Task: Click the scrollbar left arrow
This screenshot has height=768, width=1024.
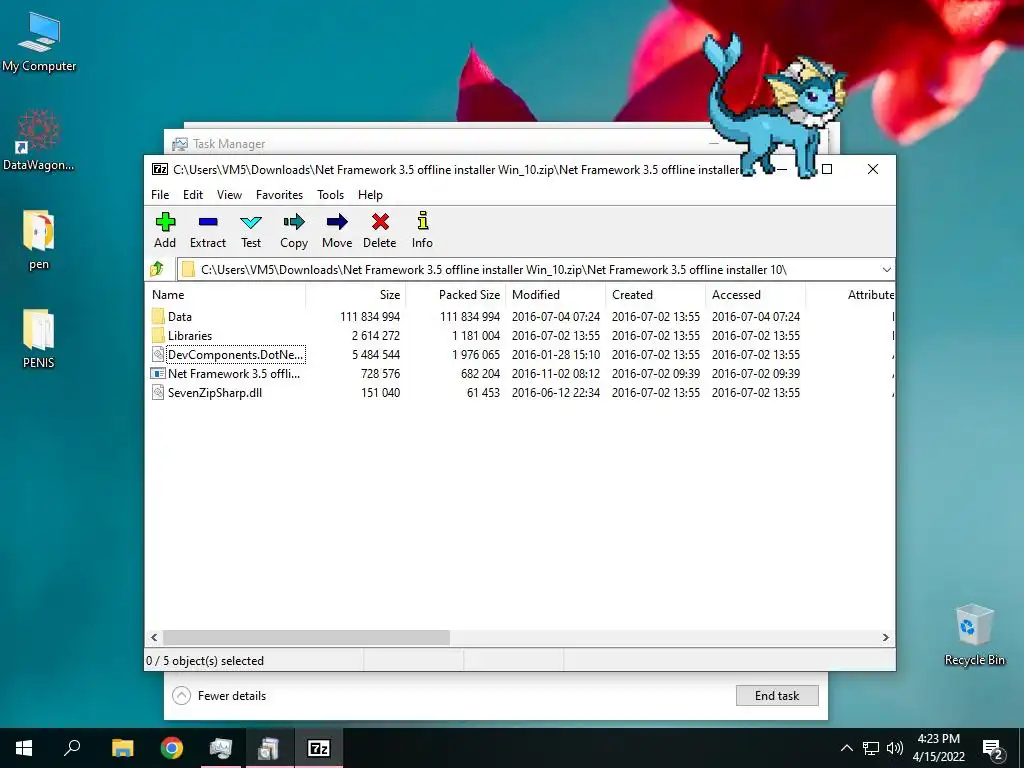Action: (154, 637)
